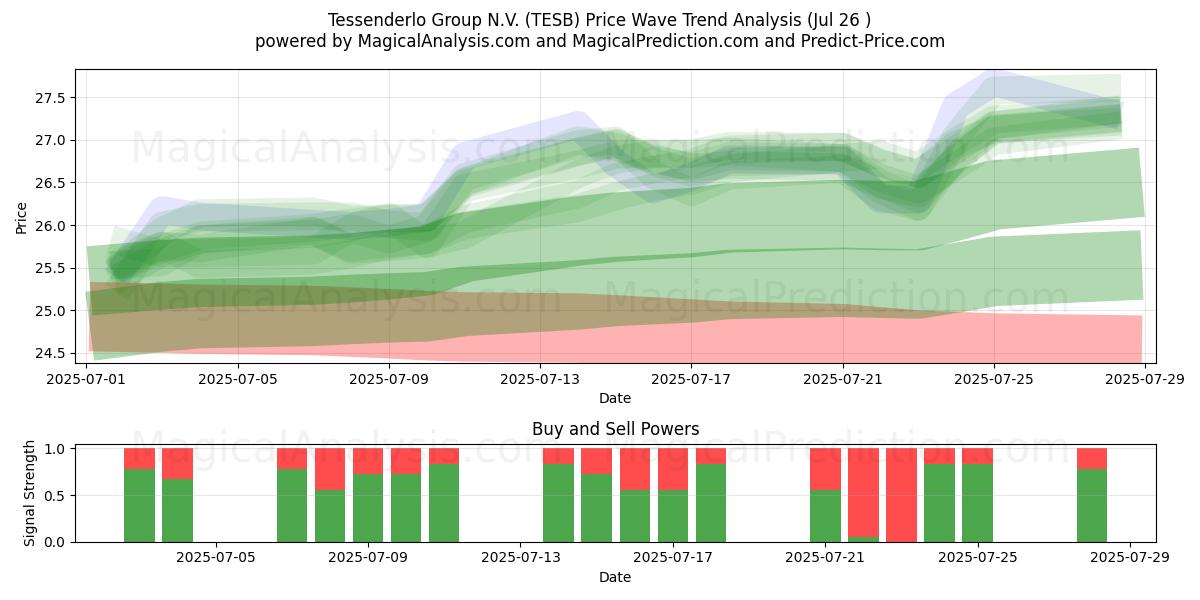Click the '1.0' signal strength tick label

[x=57, y=449]
